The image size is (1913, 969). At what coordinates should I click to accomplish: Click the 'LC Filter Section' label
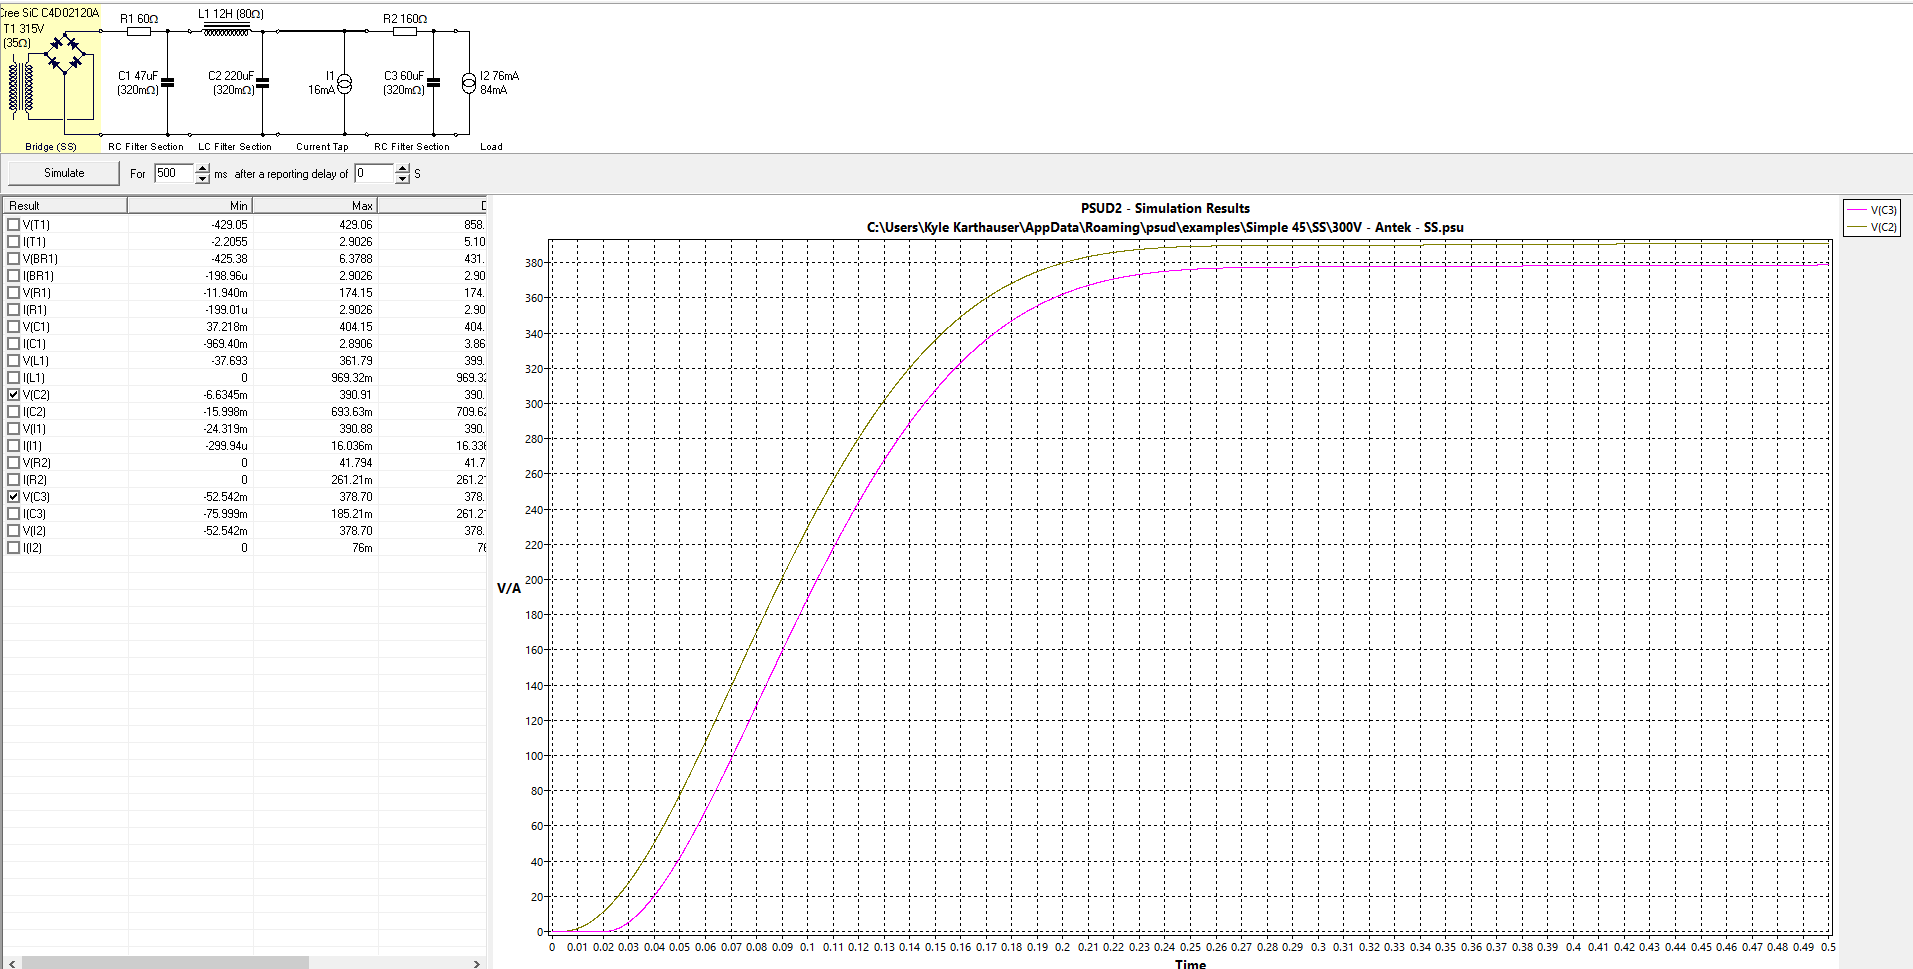pyautogui.click(x=235, y=147)
